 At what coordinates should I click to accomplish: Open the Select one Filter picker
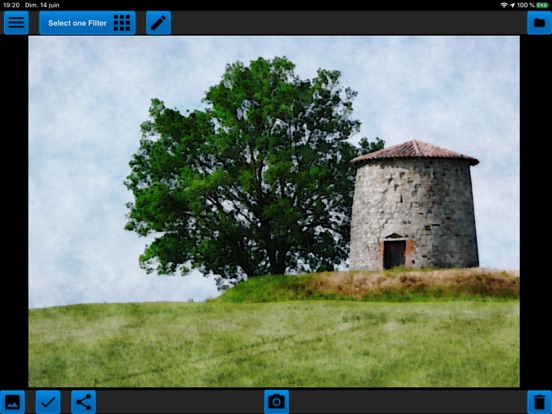point(87,23)
